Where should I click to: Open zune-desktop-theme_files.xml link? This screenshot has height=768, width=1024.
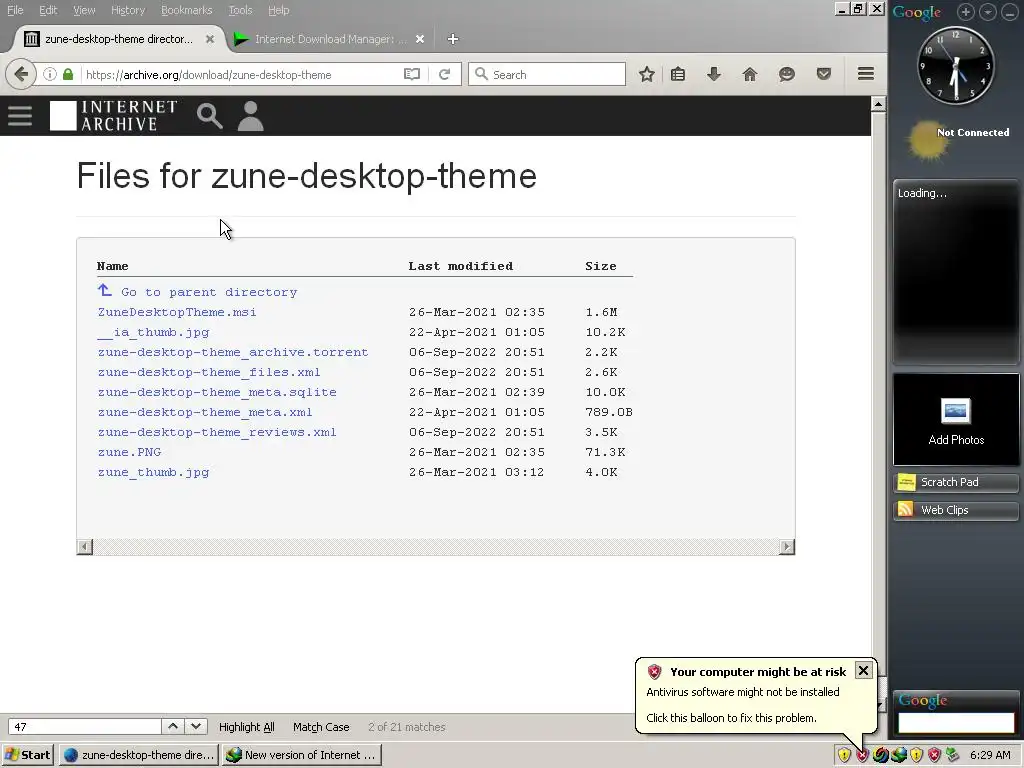(x=208, y=372)
